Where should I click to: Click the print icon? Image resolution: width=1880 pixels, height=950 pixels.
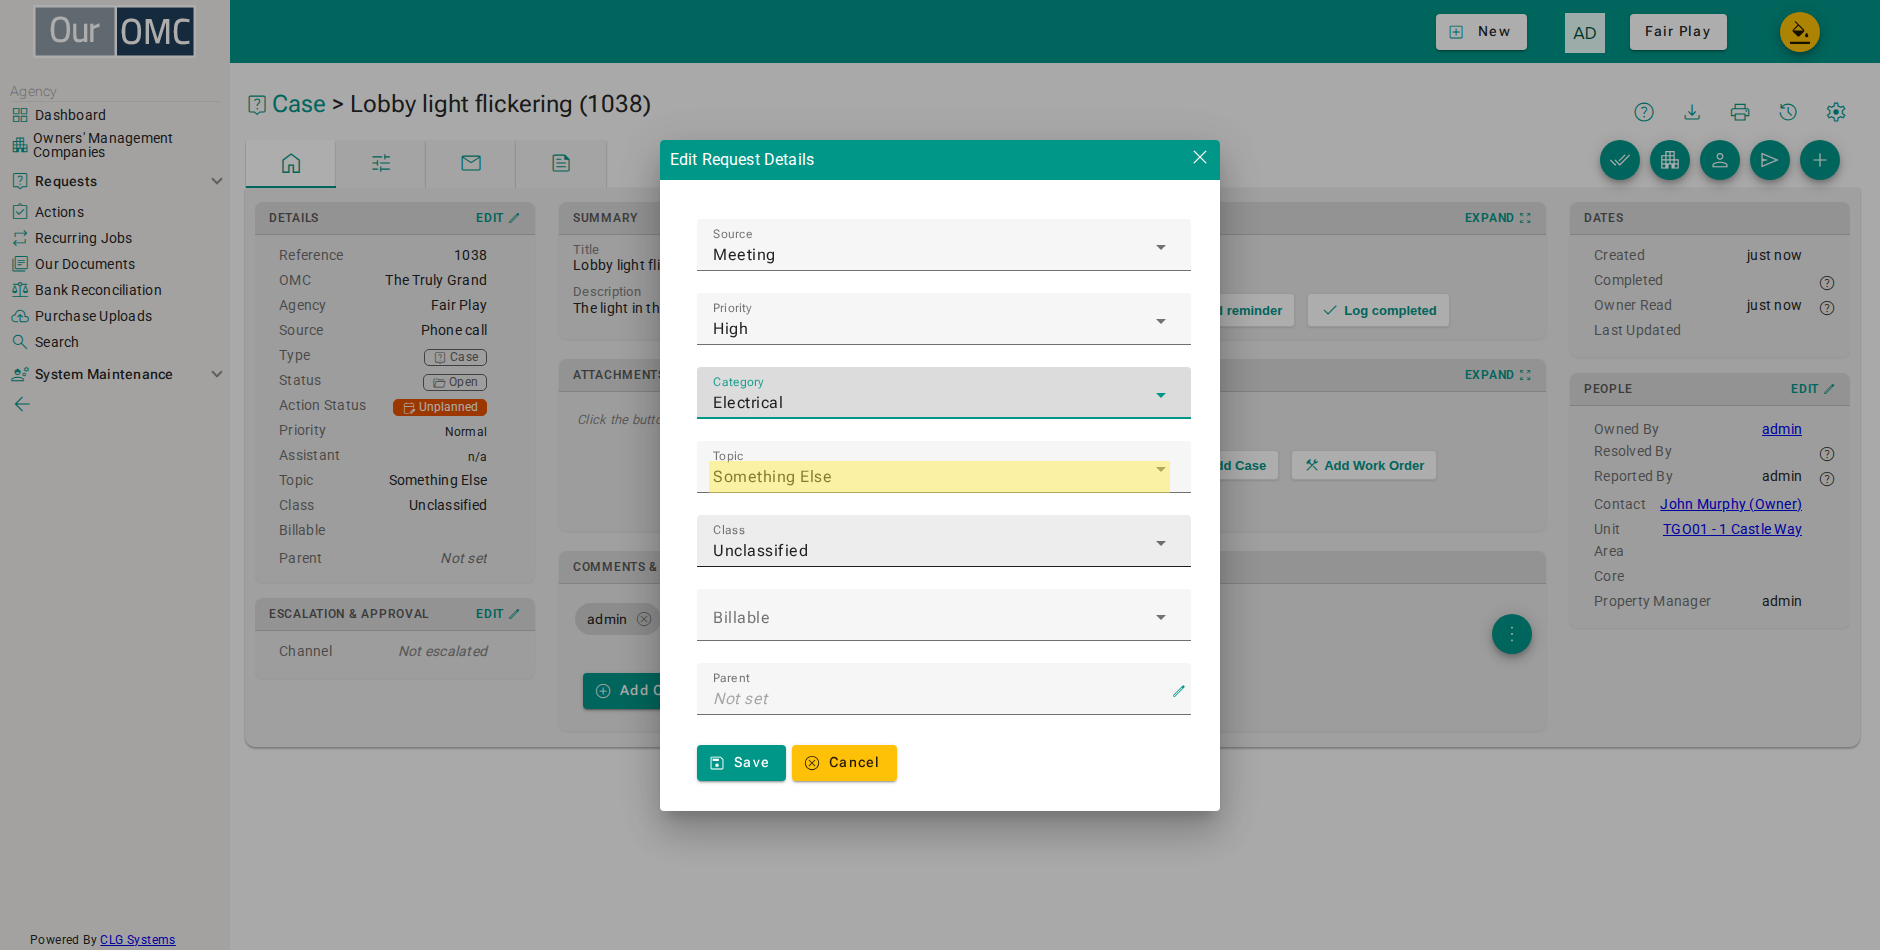1740,112
